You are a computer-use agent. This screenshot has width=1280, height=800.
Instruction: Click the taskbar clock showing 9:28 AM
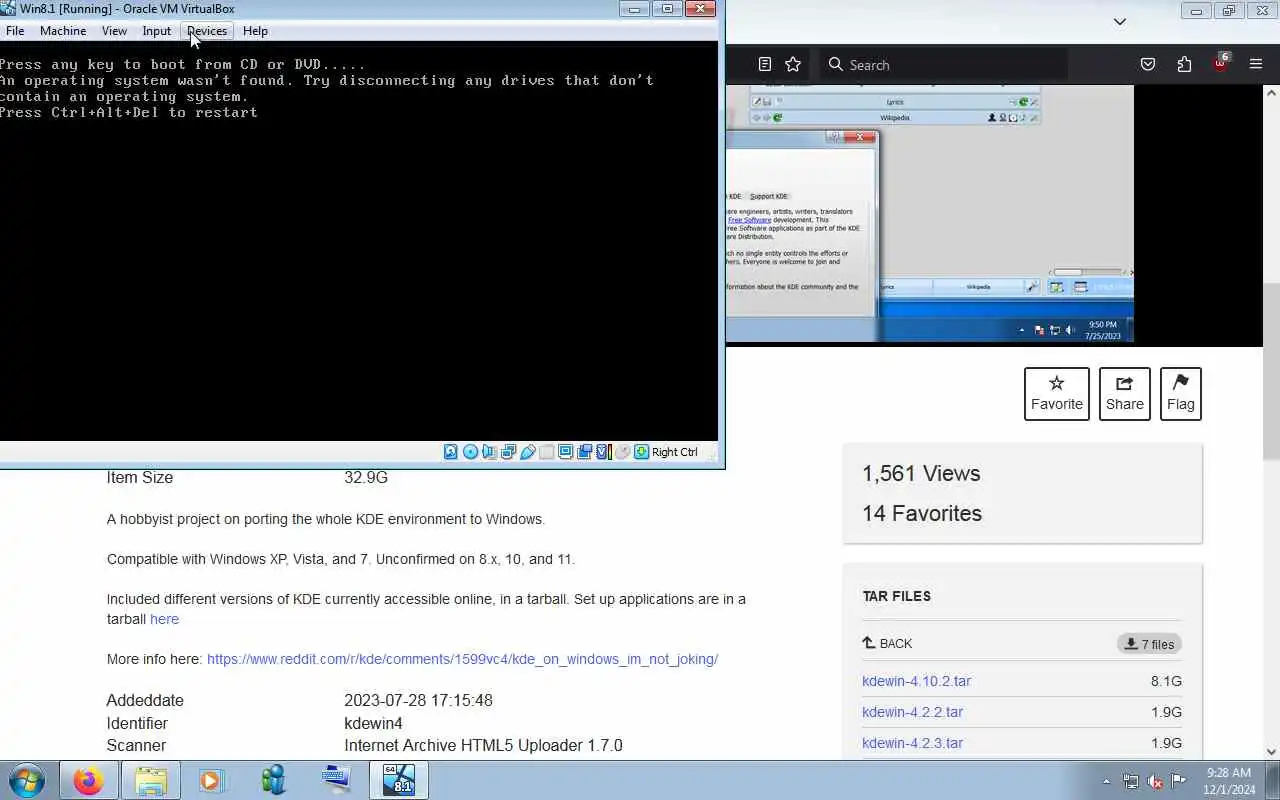(x=1229, y=781)
